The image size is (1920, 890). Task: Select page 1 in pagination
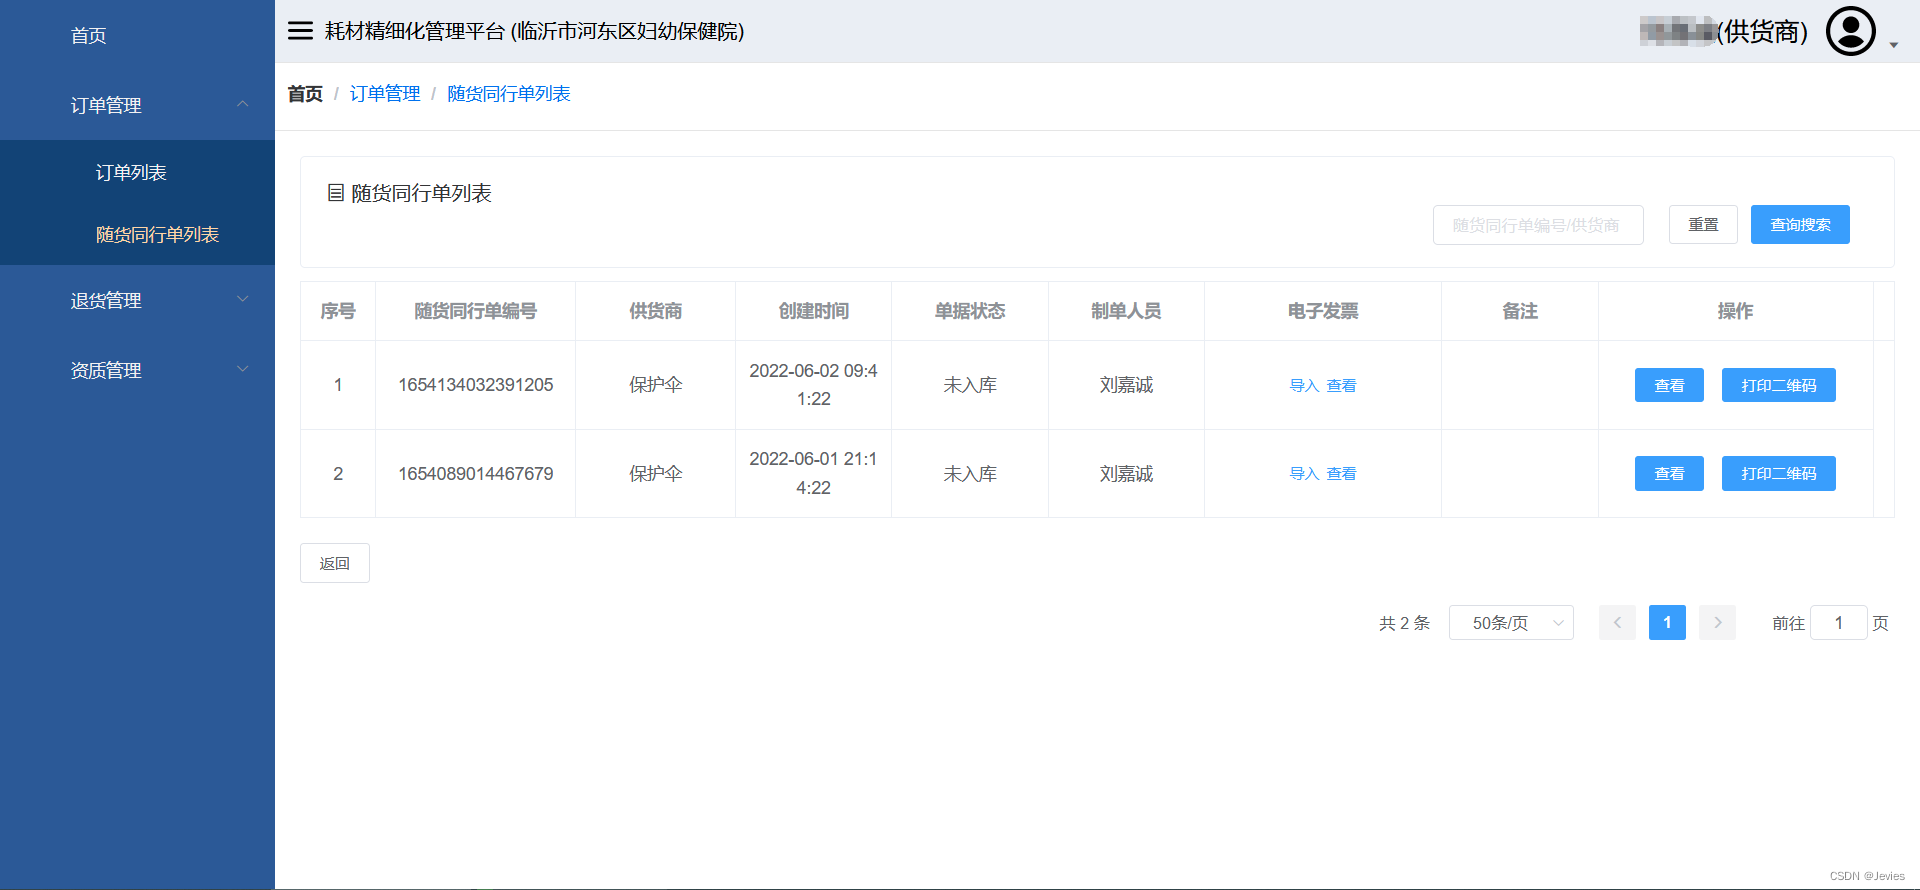coord(1667,623)
